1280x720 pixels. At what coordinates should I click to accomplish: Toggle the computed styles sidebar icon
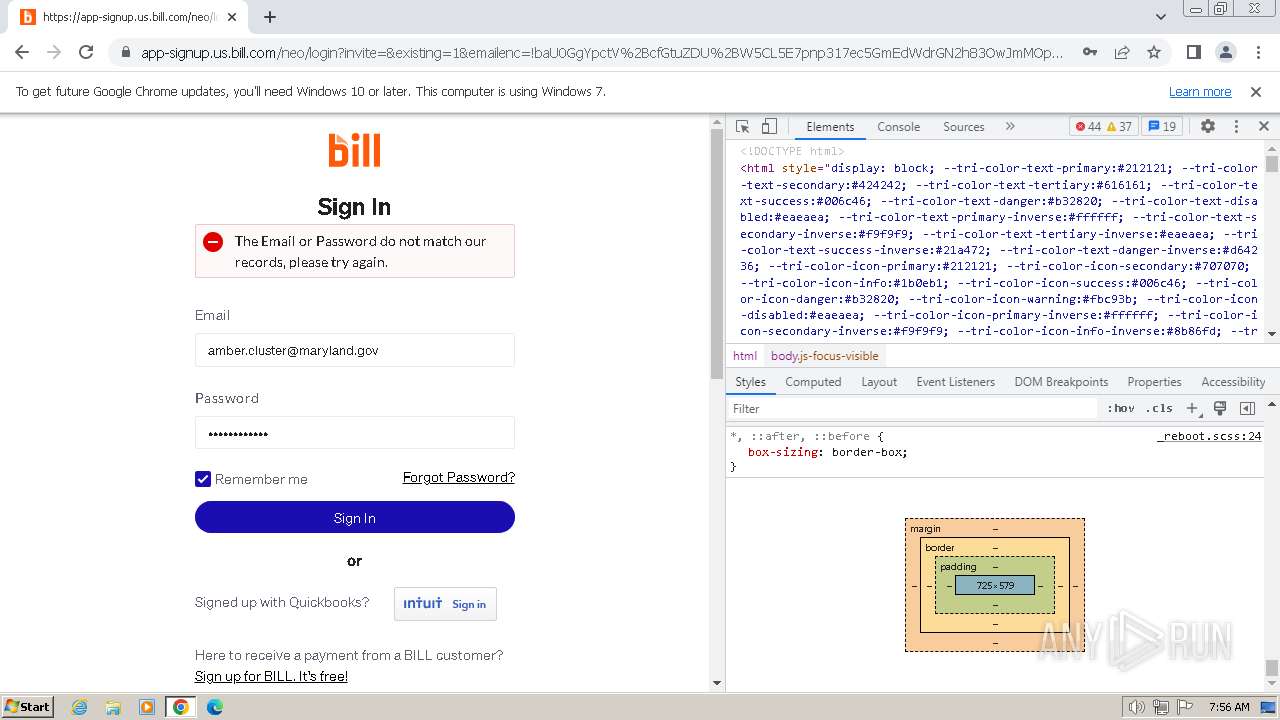pyautogui.click(x=1247, y=408)
